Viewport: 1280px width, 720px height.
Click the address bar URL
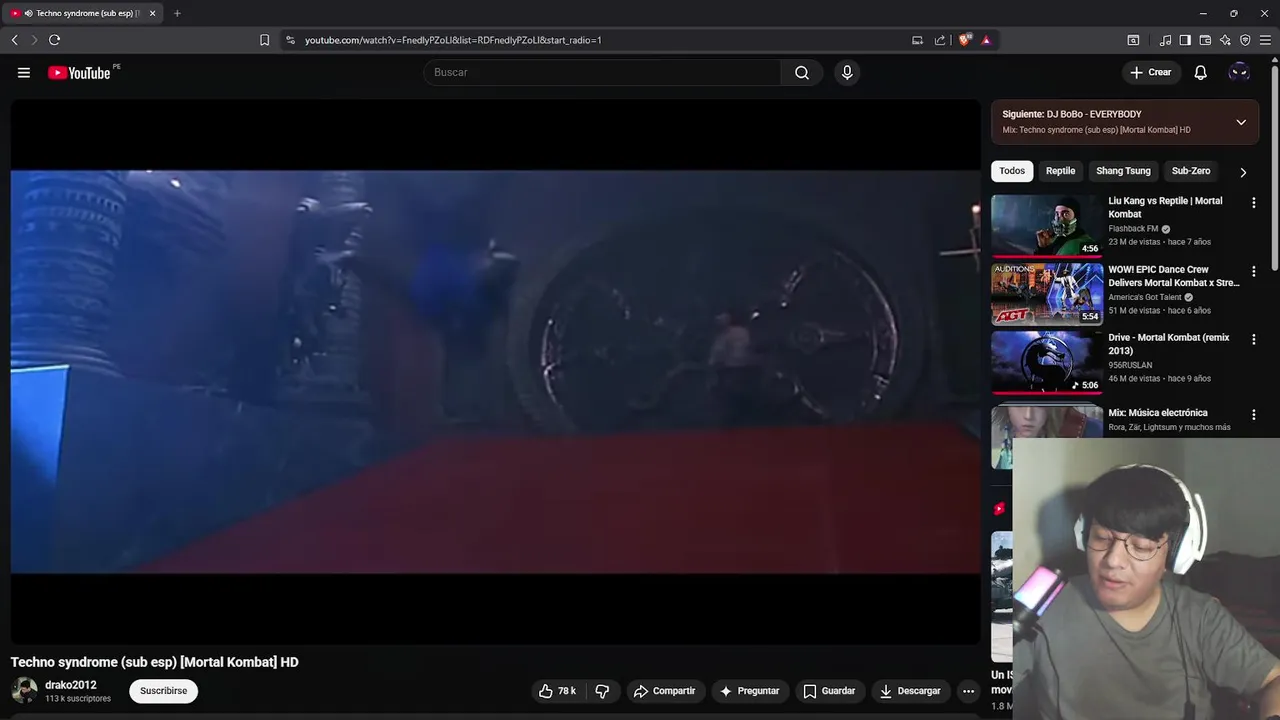tap(453, 40)
